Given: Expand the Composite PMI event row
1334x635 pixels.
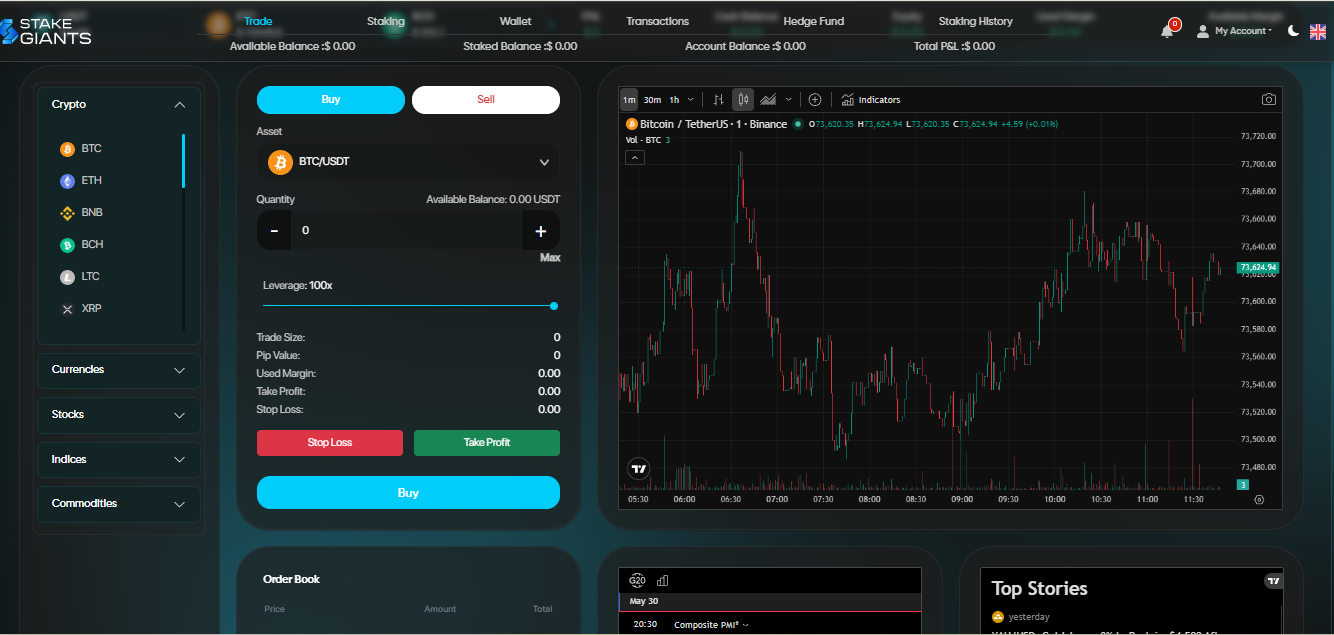Looking at the screenshot, I should pyautogui.click(x=770, y=625).
